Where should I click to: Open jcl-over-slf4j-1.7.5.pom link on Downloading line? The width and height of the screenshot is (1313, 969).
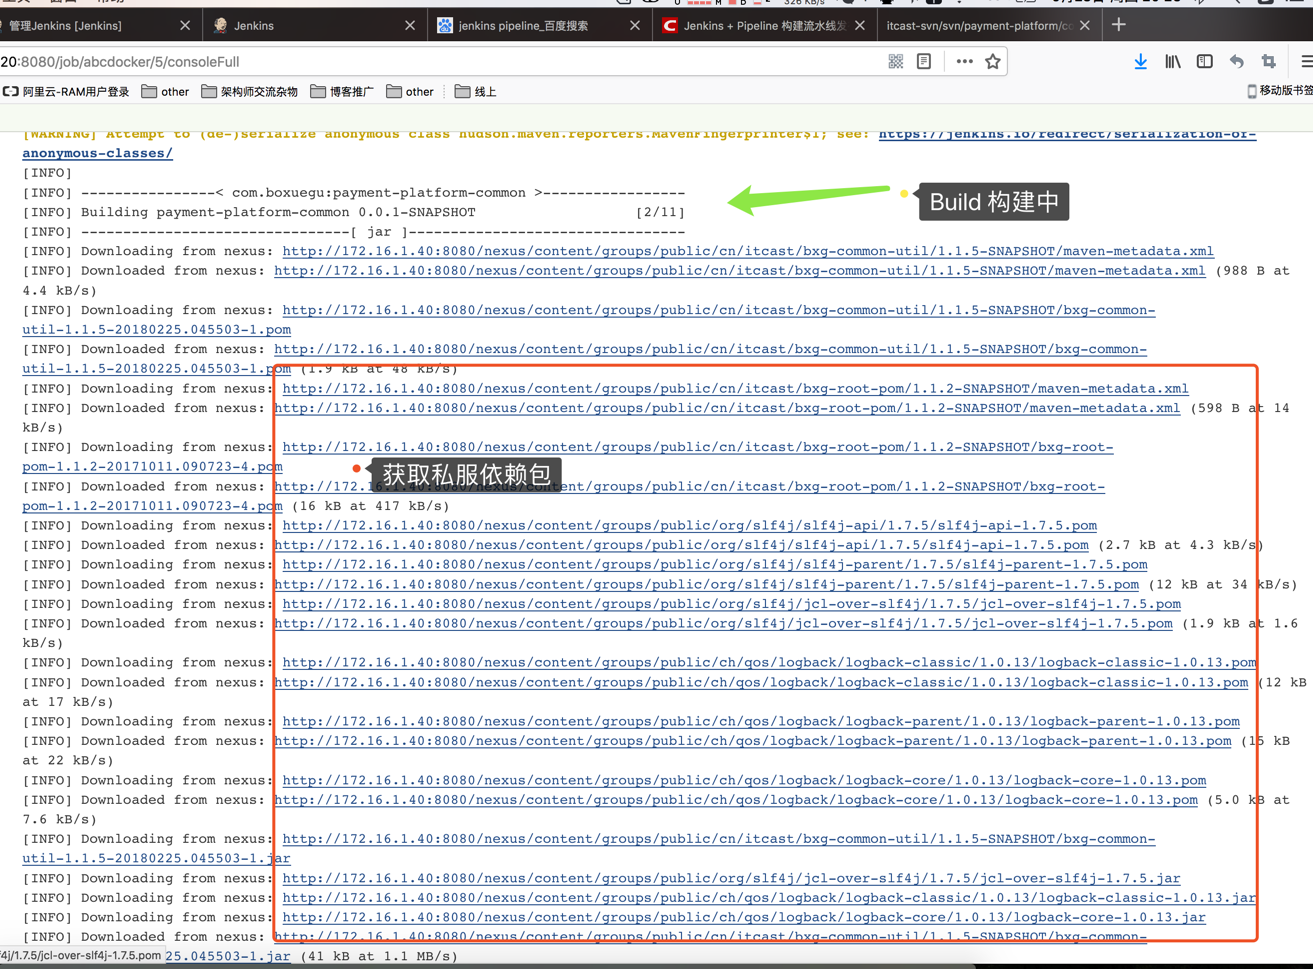(x=731, y=604)
